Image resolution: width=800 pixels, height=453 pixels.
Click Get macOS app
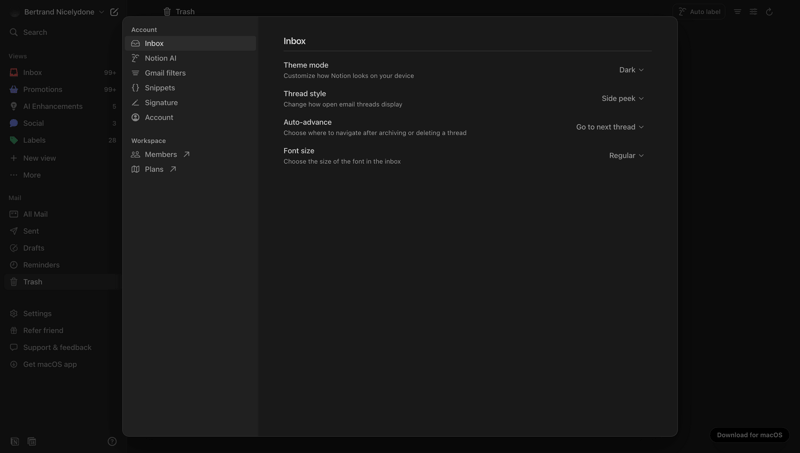(61, 364)
